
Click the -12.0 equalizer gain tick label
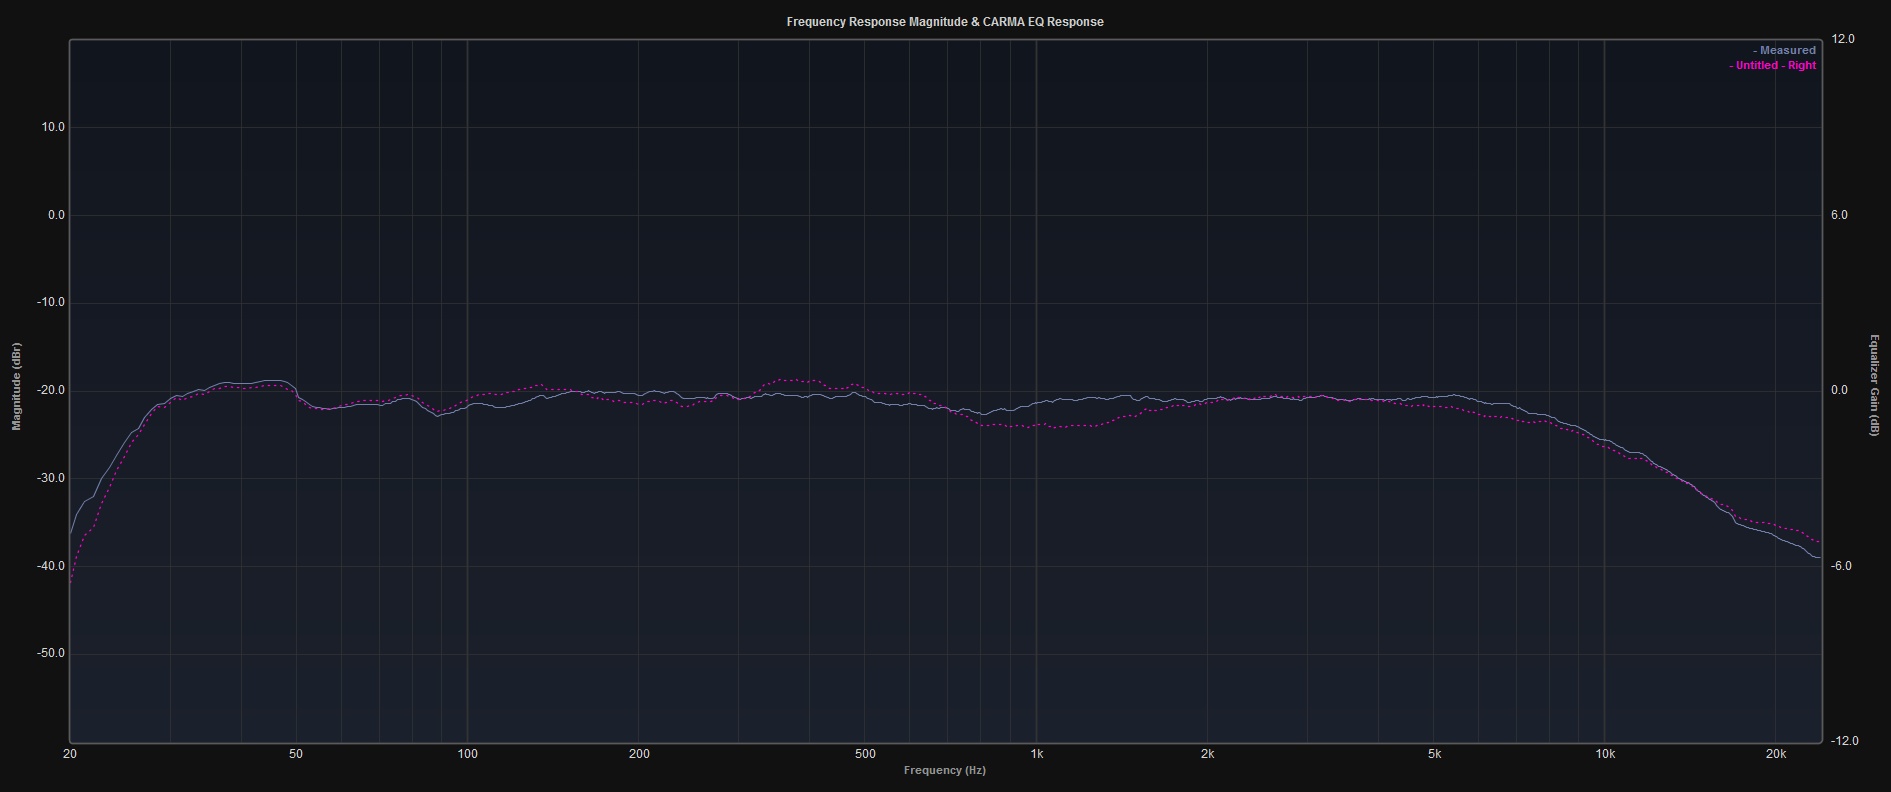[1843, 741]
